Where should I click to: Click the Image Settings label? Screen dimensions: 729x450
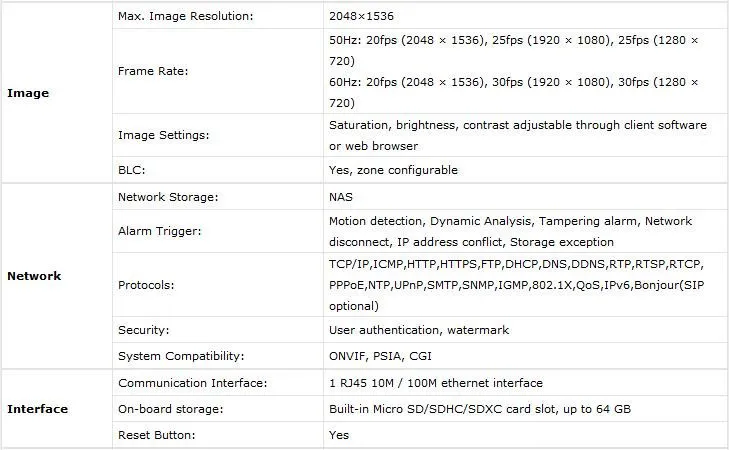[x=164, y=134]
